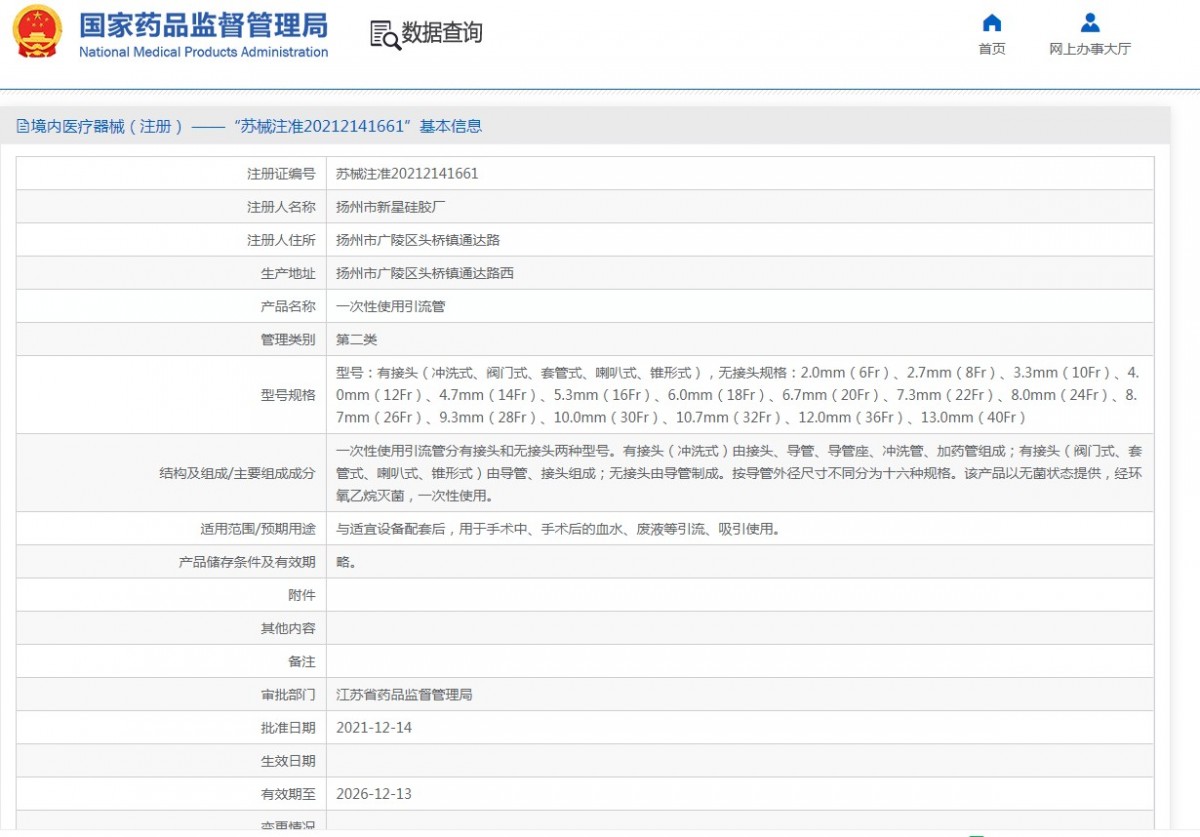The width and height of the screenshot is (1200, 837).
Task: Open 网上办事大厅 person icon
Action: click(x=1090, y=23)
